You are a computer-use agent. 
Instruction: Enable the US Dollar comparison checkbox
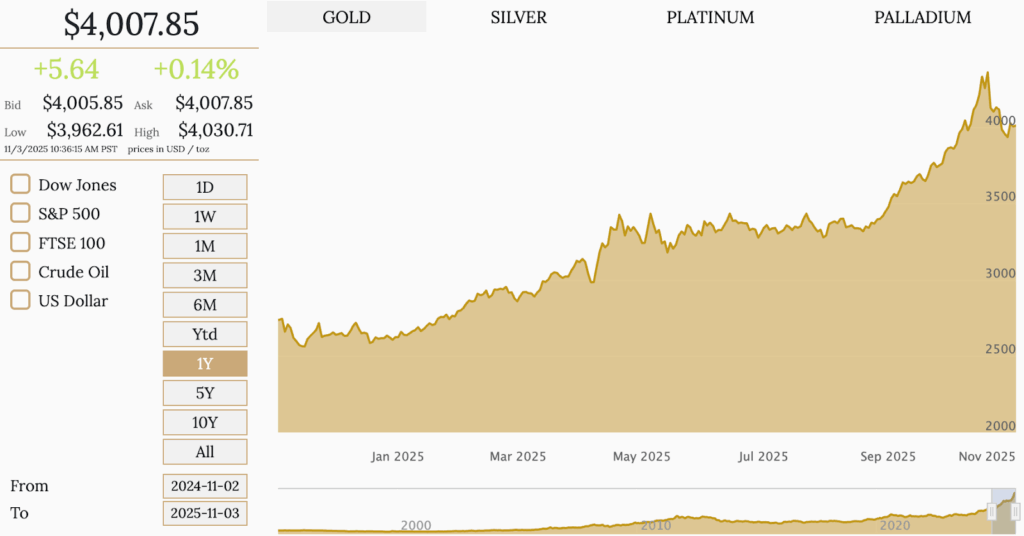click(20, 300)
